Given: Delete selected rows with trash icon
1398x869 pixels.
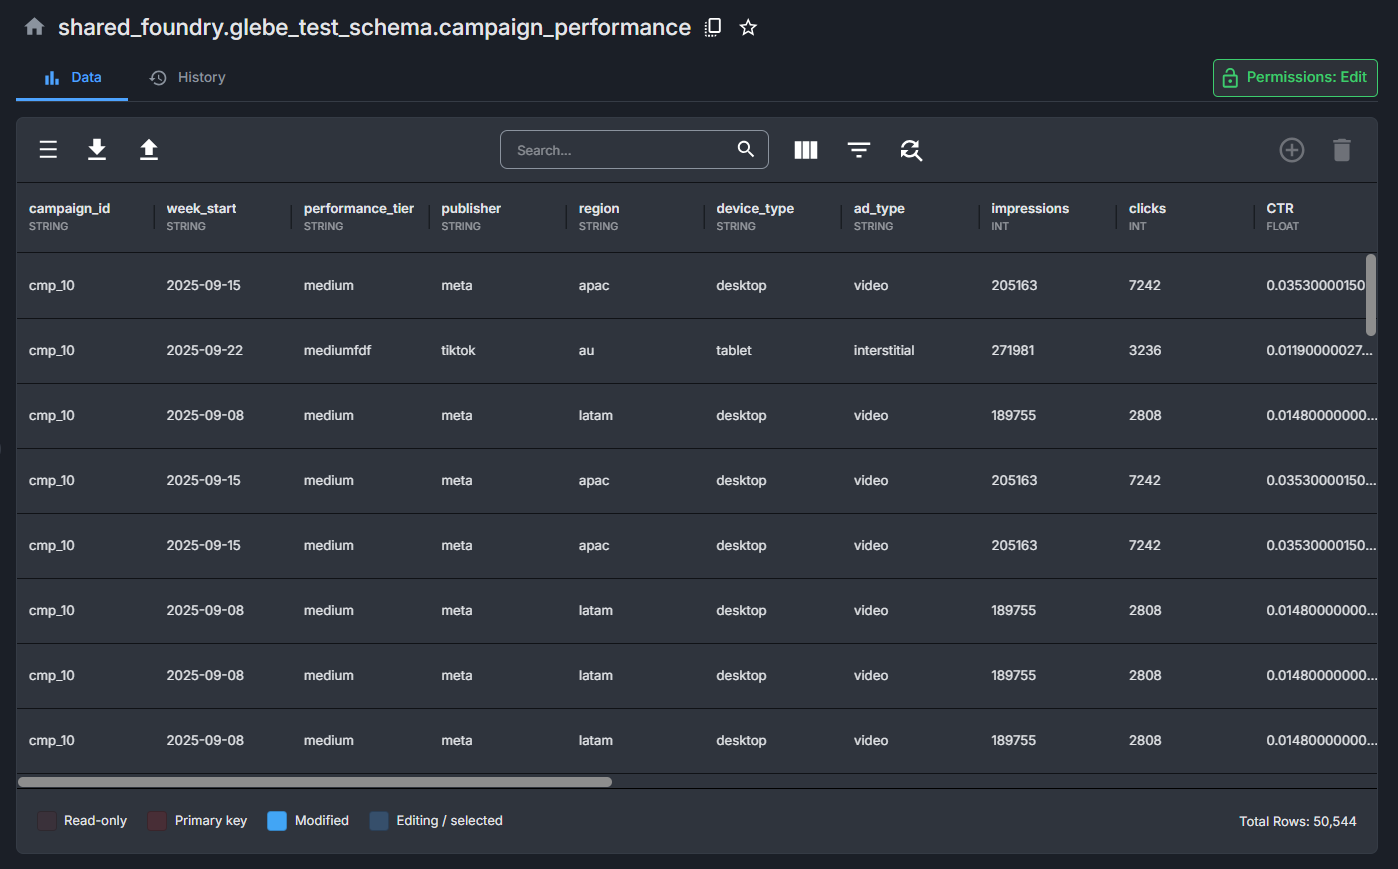Looking at the screenshot, I should click(1342, 150).
